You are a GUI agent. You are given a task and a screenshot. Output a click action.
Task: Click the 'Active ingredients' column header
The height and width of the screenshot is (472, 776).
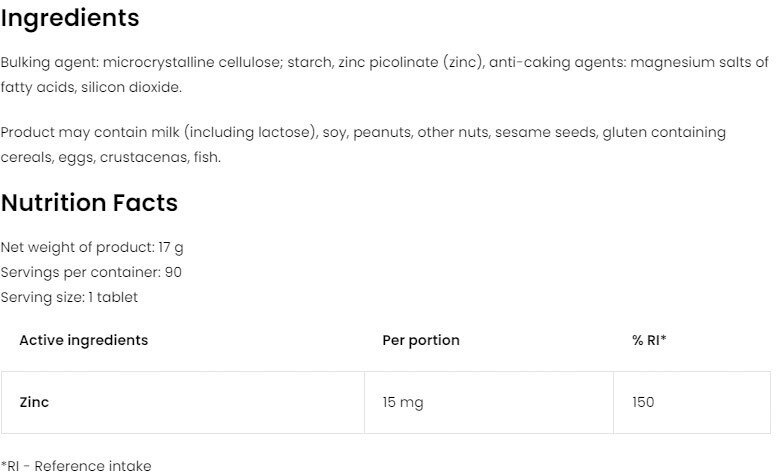point(83,340)
